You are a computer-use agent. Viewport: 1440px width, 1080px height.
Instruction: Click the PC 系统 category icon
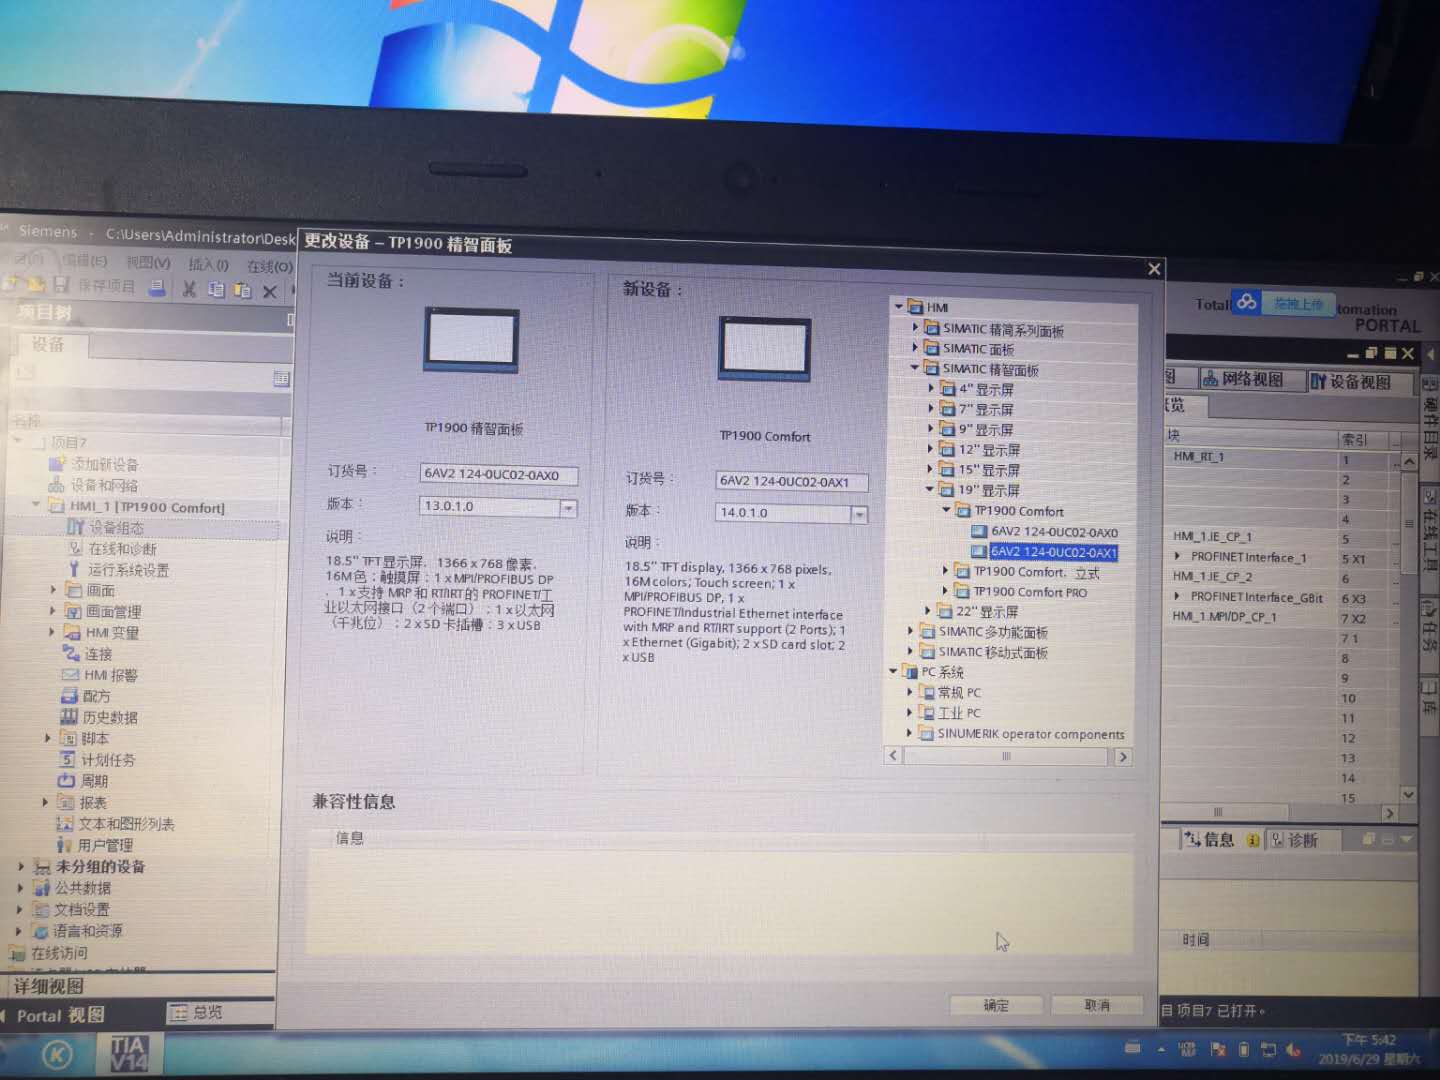[x=909, y=672]
